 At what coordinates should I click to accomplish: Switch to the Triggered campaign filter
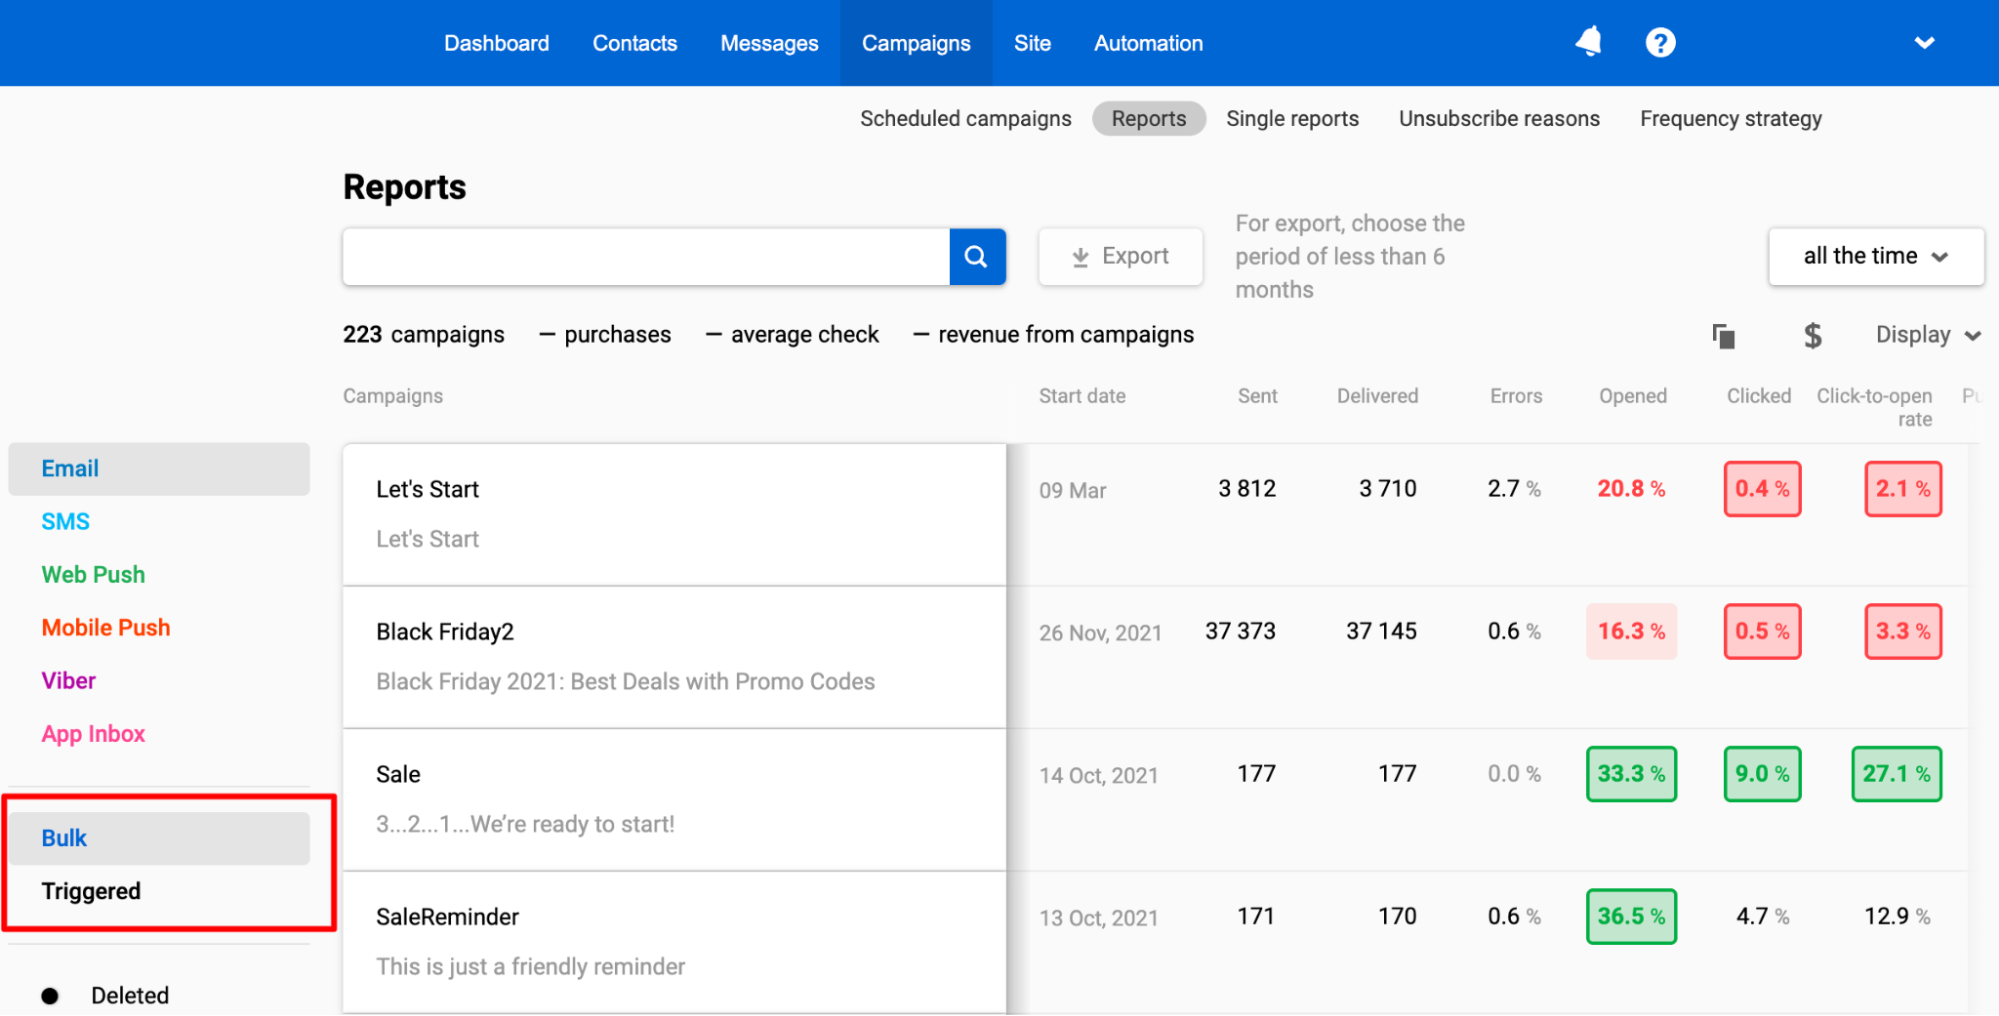pyautogui.click(x=91, y=891)
